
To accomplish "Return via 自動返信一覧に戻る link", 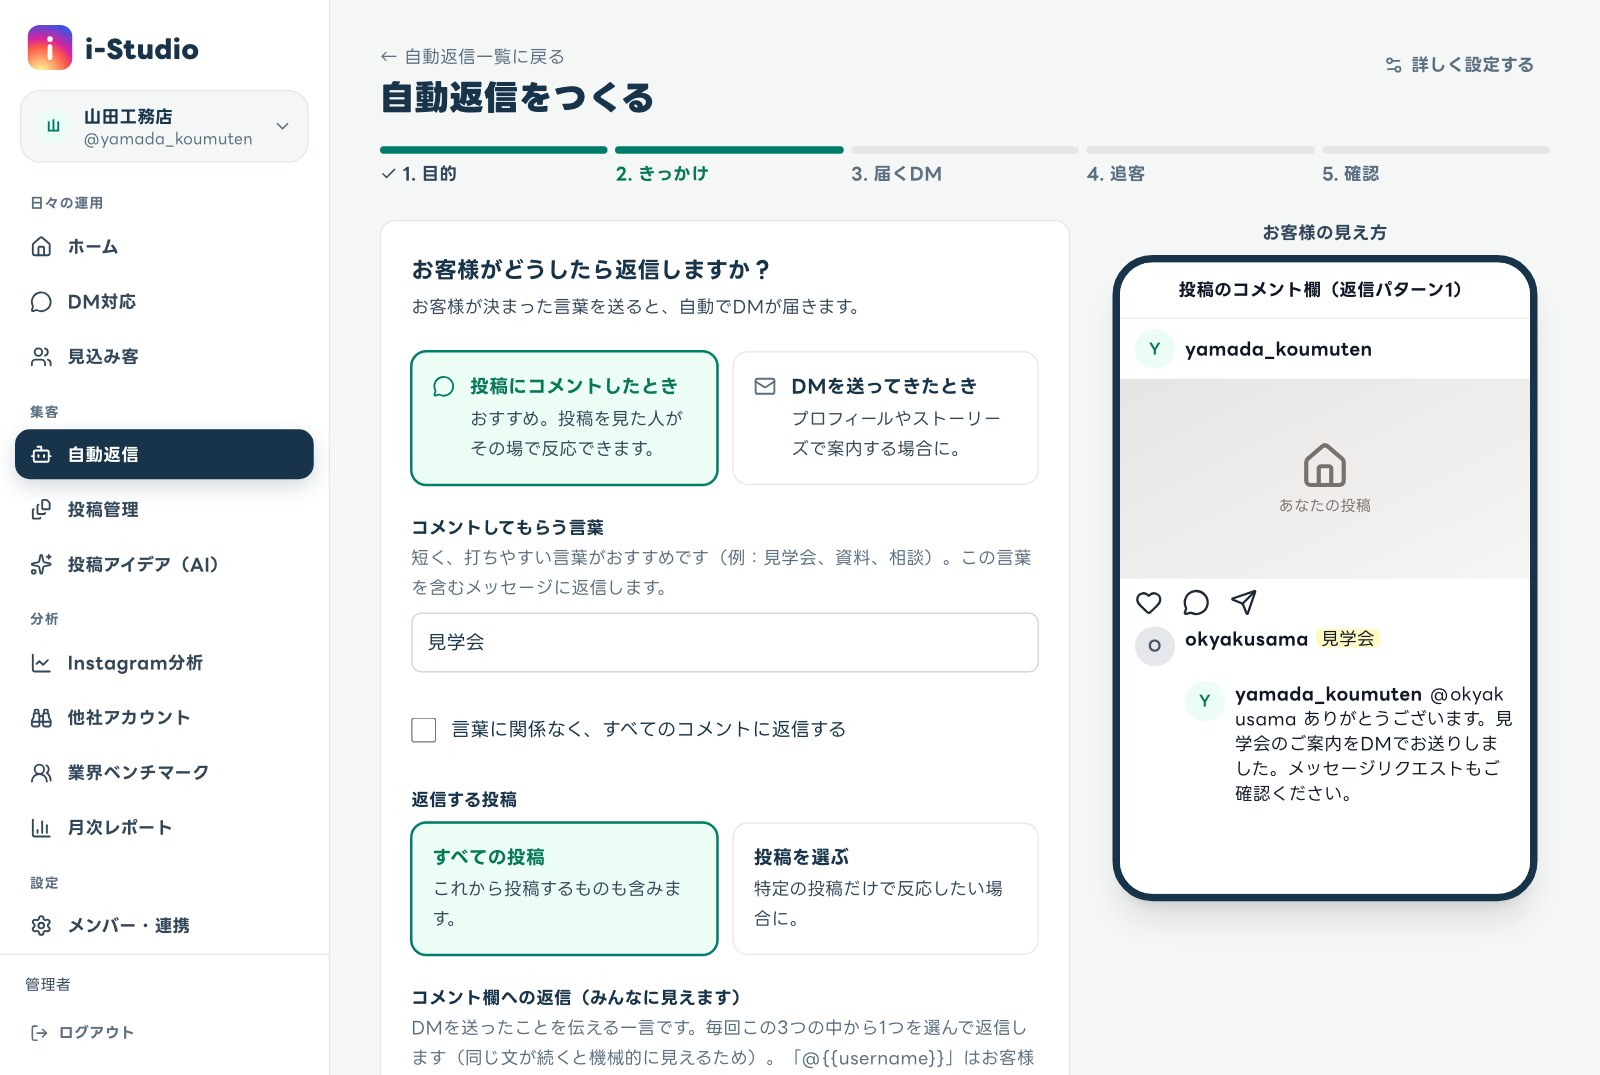I will pos(472,56).
